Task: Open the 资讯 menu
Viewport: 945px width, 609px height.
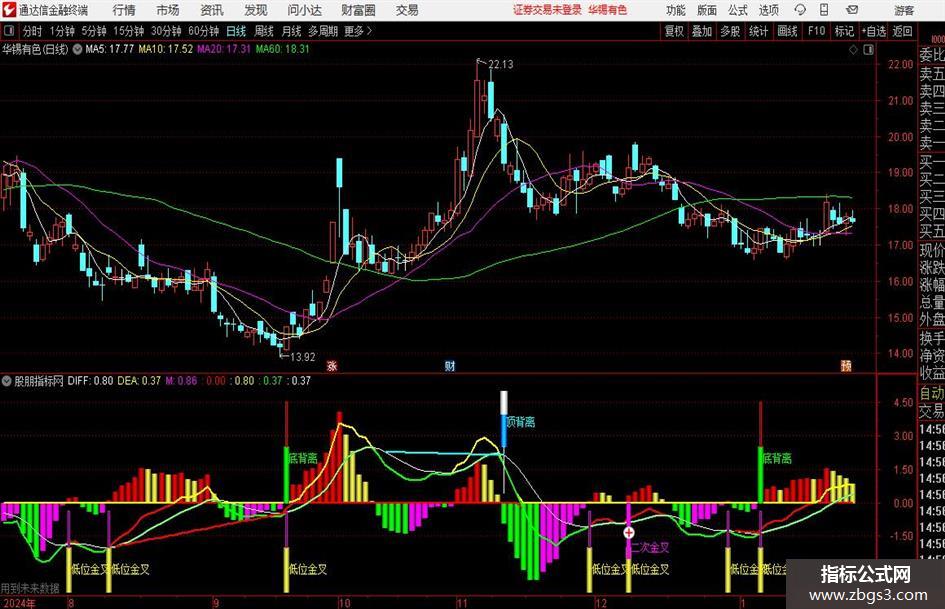Action: 212,10
